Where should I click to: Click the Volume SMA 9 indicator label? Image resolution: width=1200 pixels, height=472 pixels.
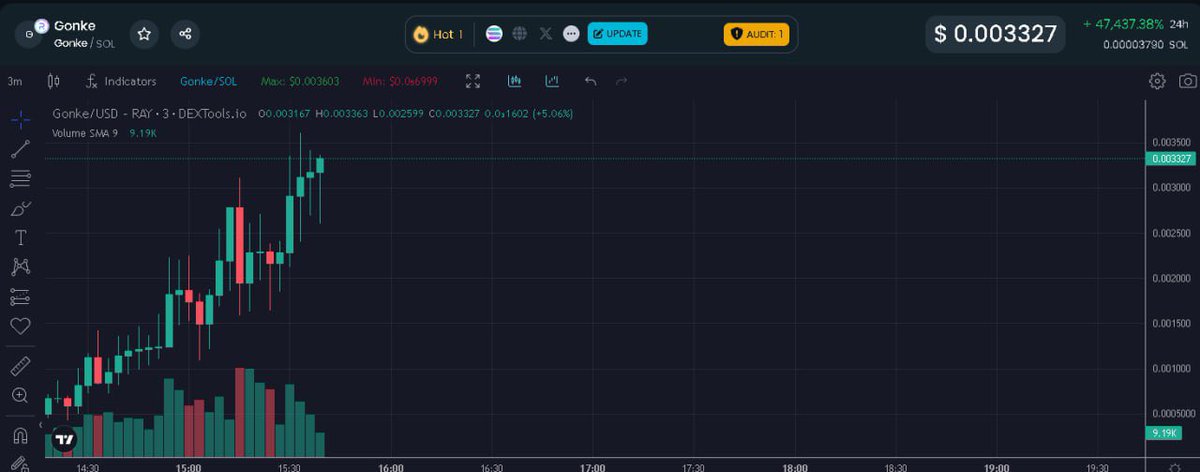pyautogui.click(x=85, y=131)
